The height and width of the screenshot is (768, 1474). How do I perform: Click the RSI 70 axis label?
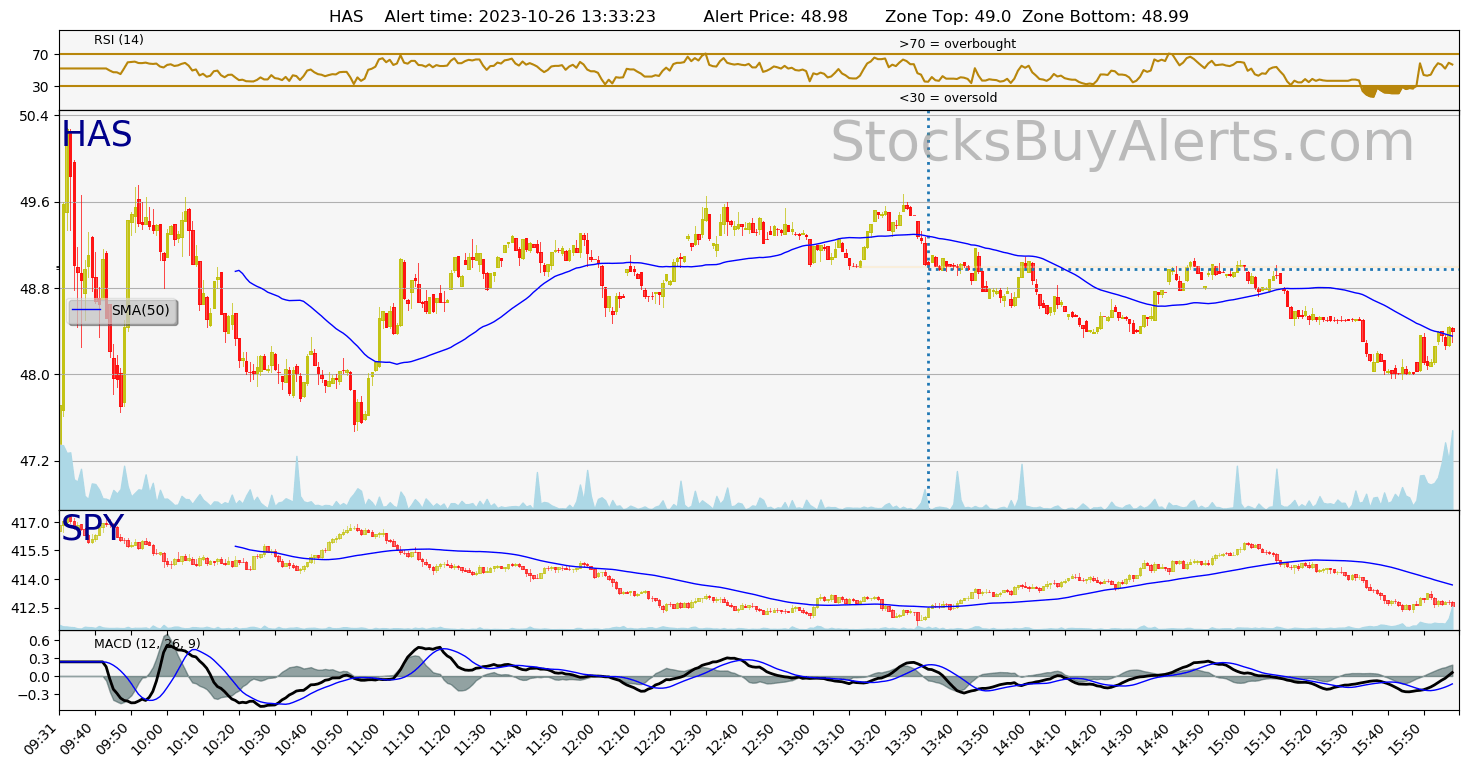41,54
